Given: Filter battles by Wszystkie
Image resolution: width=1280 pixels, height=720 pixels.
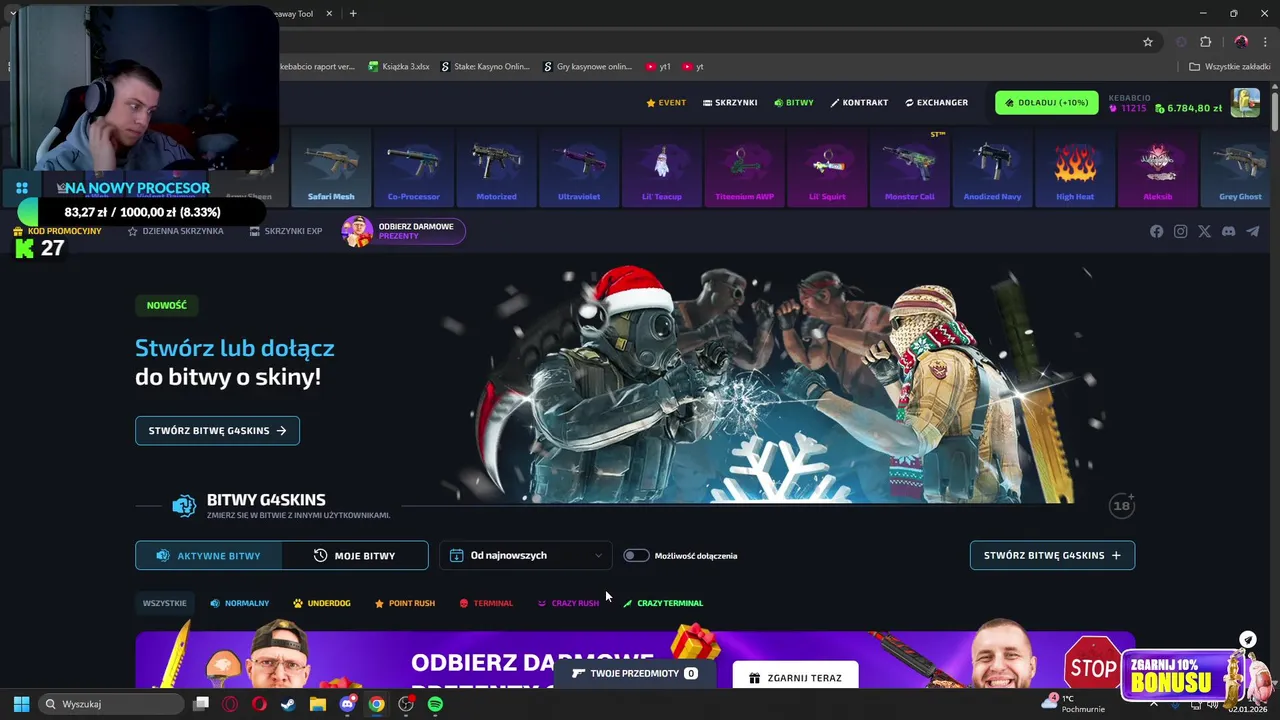Looking at the screenshot, I should [165, 603].
